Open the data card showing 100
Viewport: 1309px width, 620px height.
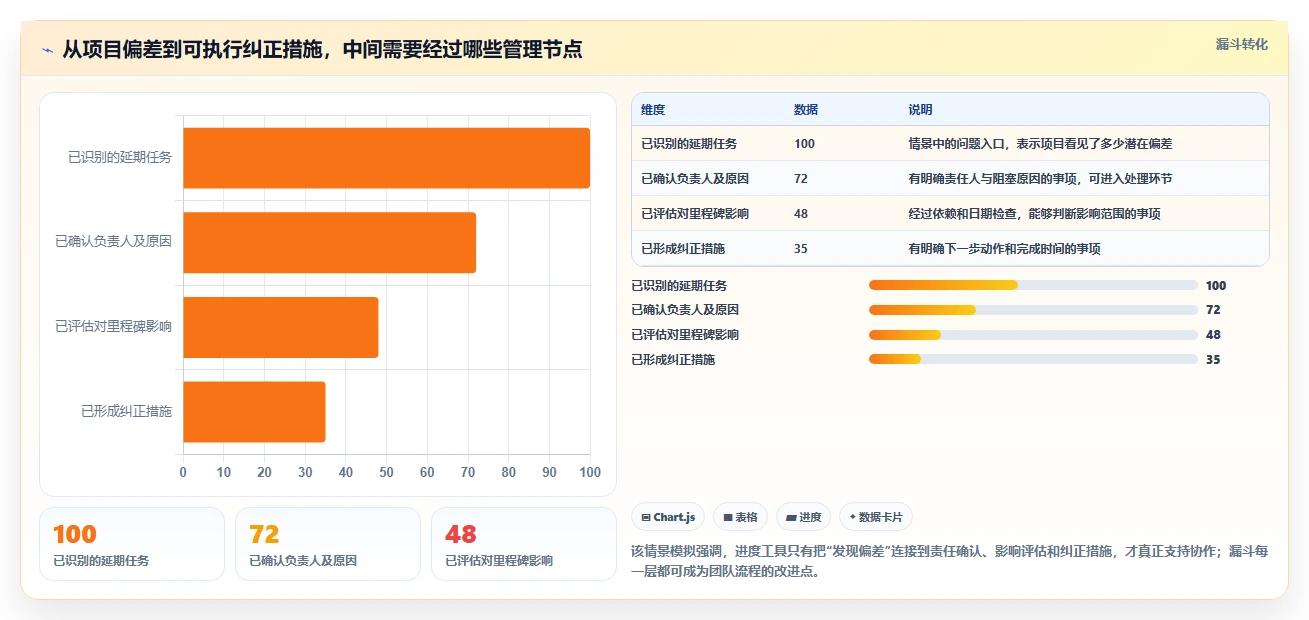tap(132, 544)
